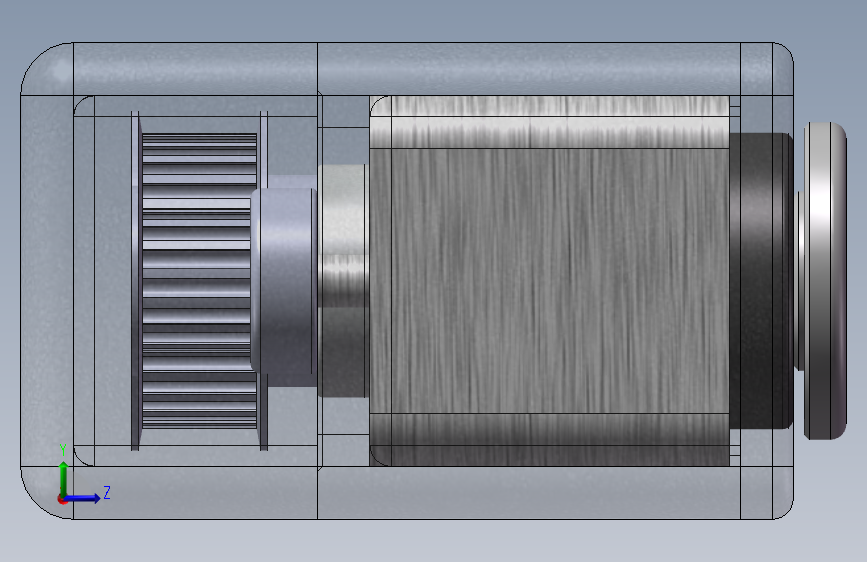This screenshot has width=867, height=562.
Task: Pick the pulley flange opposite the hub
Action: [x=135, y=280]
